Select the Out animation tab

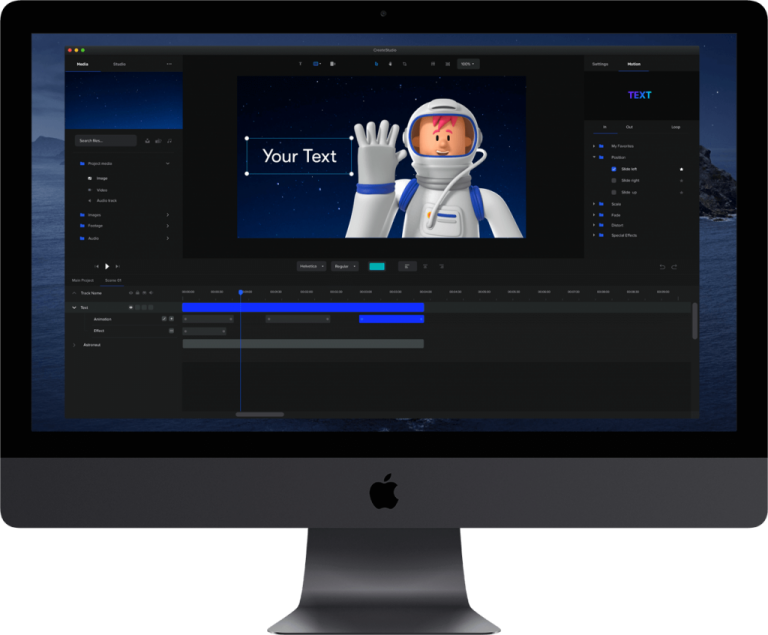click(x=629, y=127)
